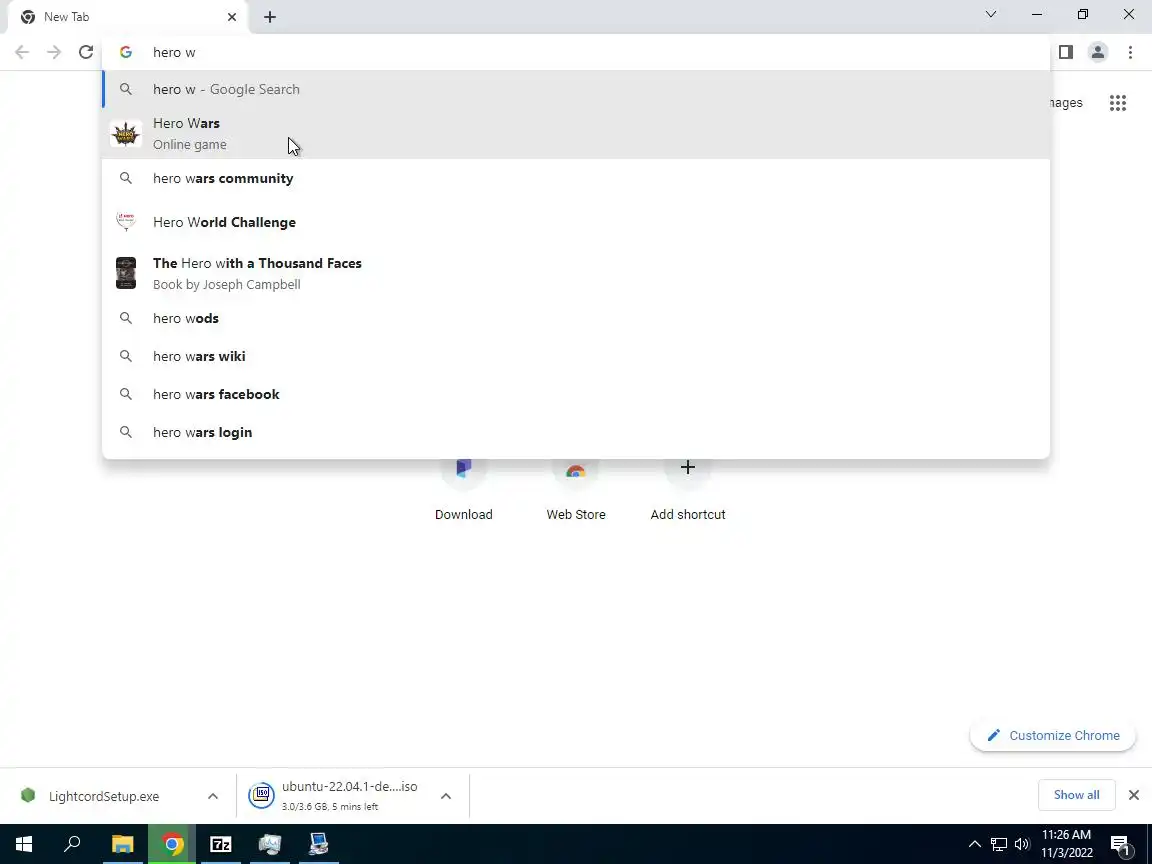Viewport: 1152px width, 864px height.
Task: Select the New Tab tab
Action: click(x=129, y=17)
